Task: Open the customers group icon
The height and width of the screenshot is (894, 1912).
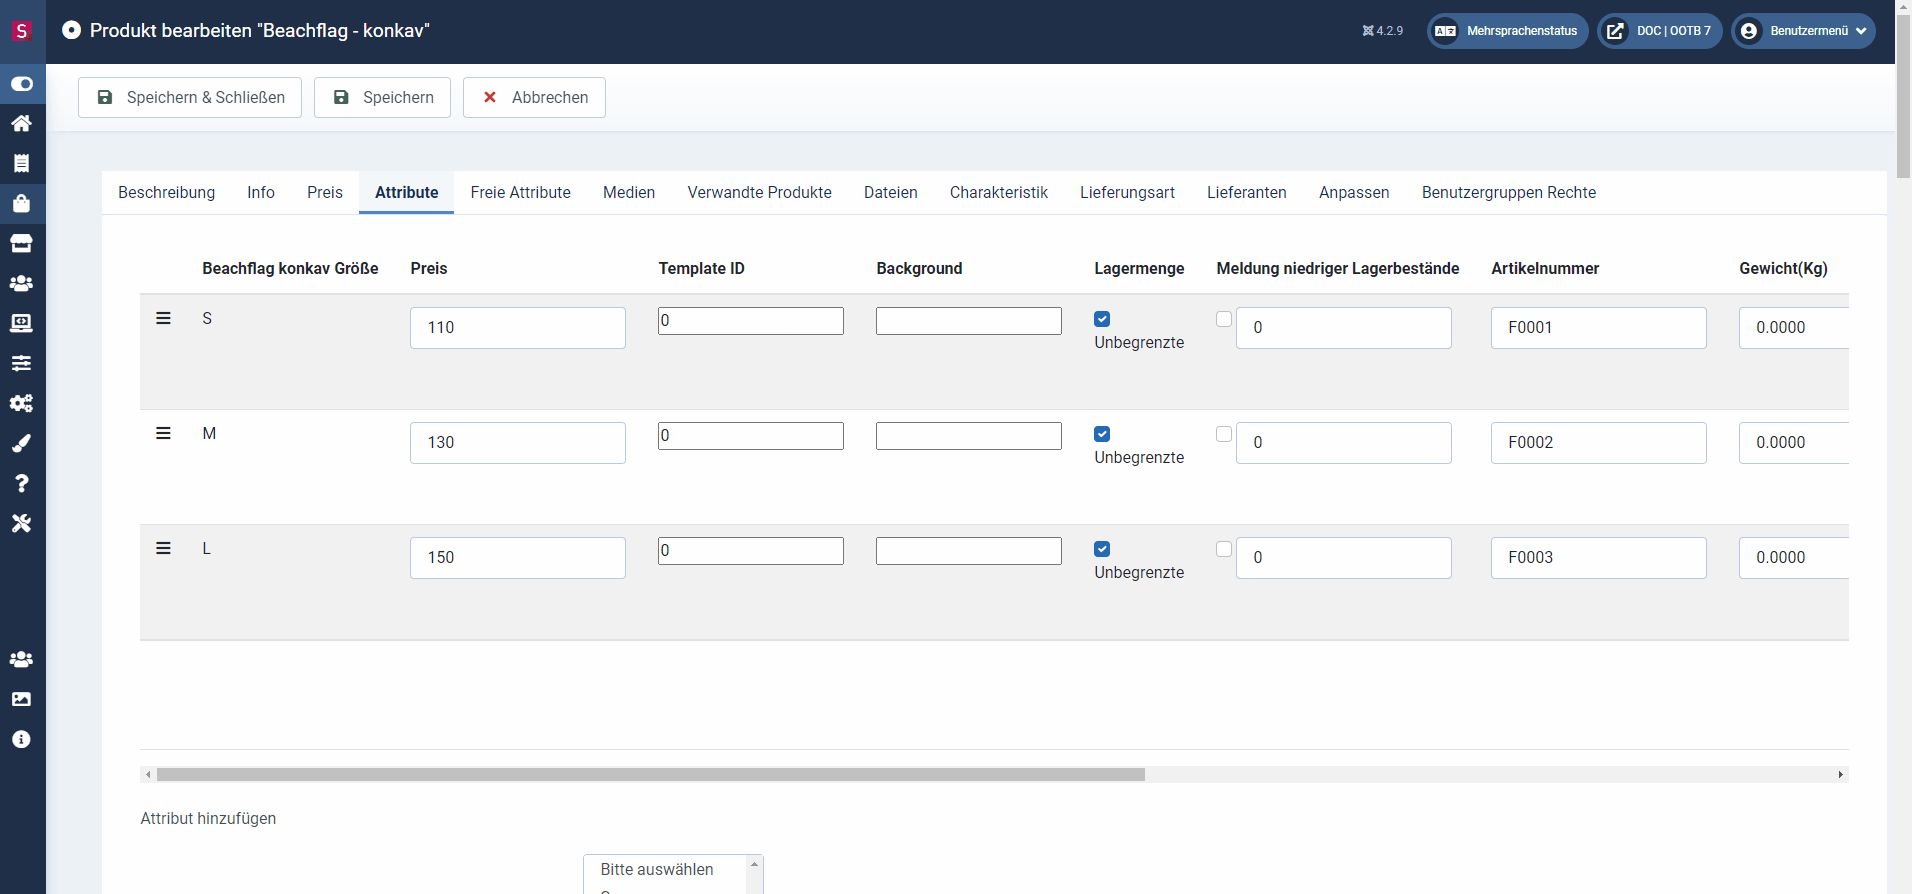Action: (x=21, y=283)
